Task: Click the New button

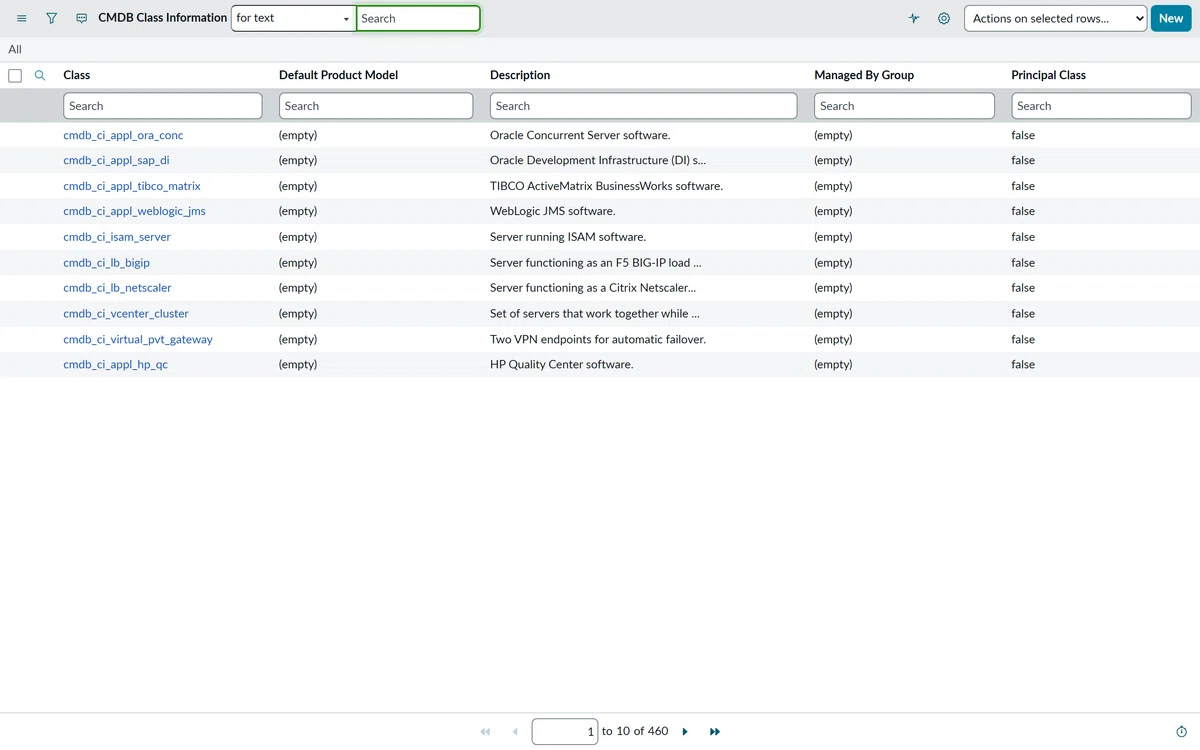Action: pos(1171,18)
